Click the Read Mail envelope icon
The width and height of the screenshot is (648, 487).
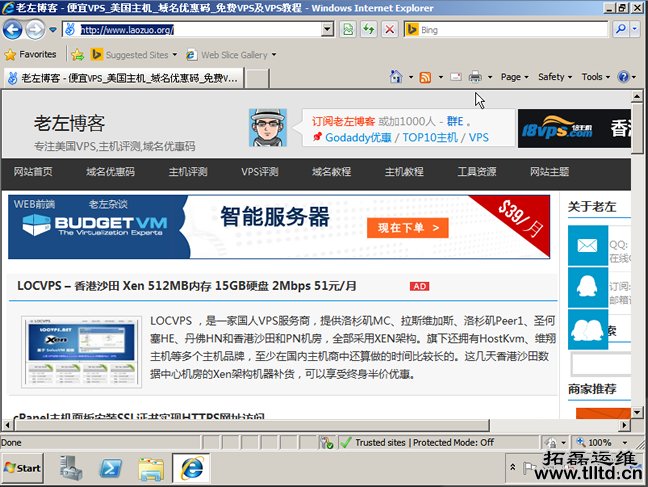point(456,77)
